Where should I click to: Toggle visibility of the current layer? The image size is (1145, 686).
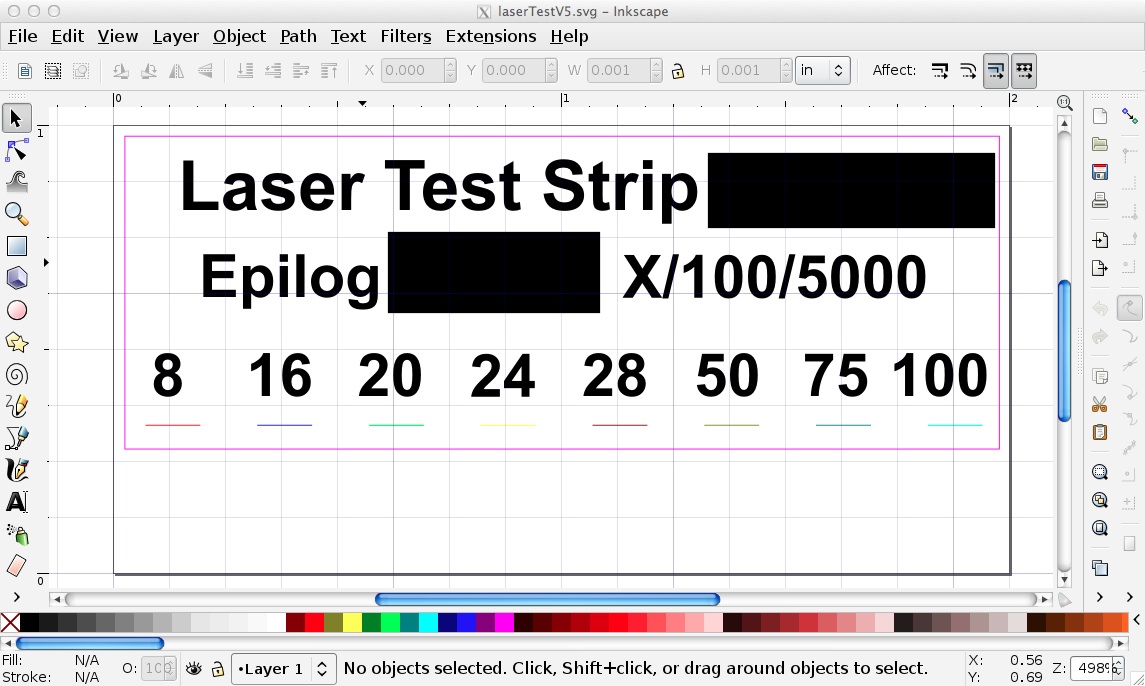tap(194, 667)
